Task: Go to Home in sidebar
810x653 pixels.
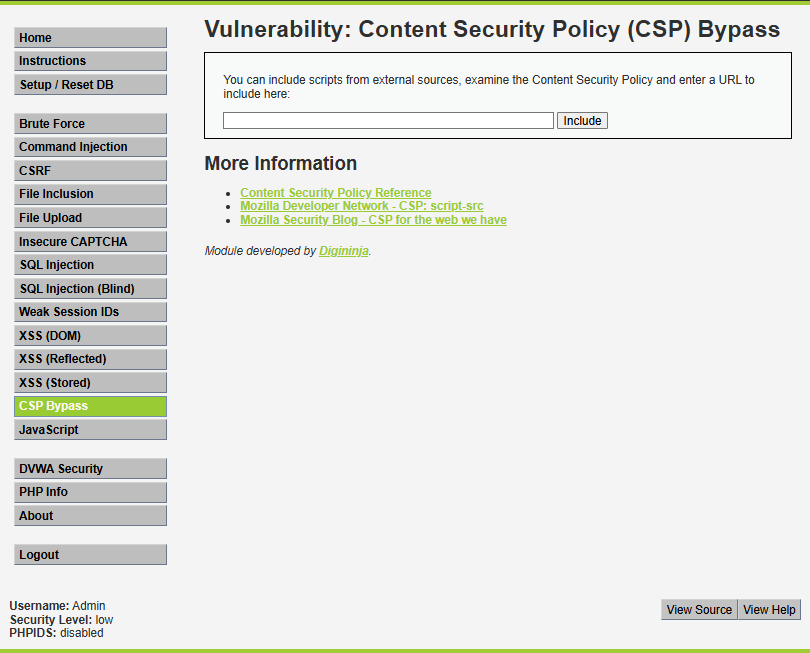Action: [90, 38]
